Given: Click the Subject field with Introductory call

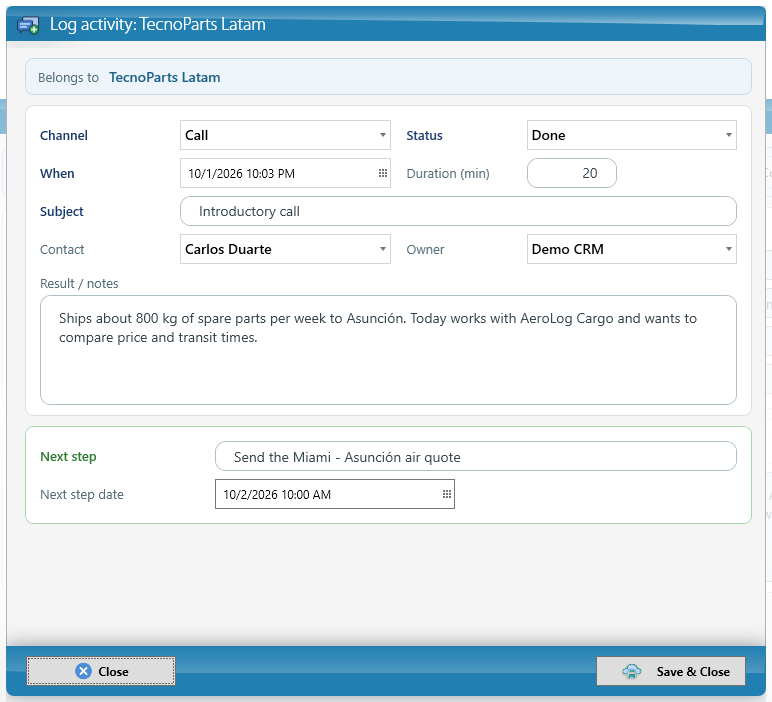Looking at the screenshot, I should tap(458, 211).
